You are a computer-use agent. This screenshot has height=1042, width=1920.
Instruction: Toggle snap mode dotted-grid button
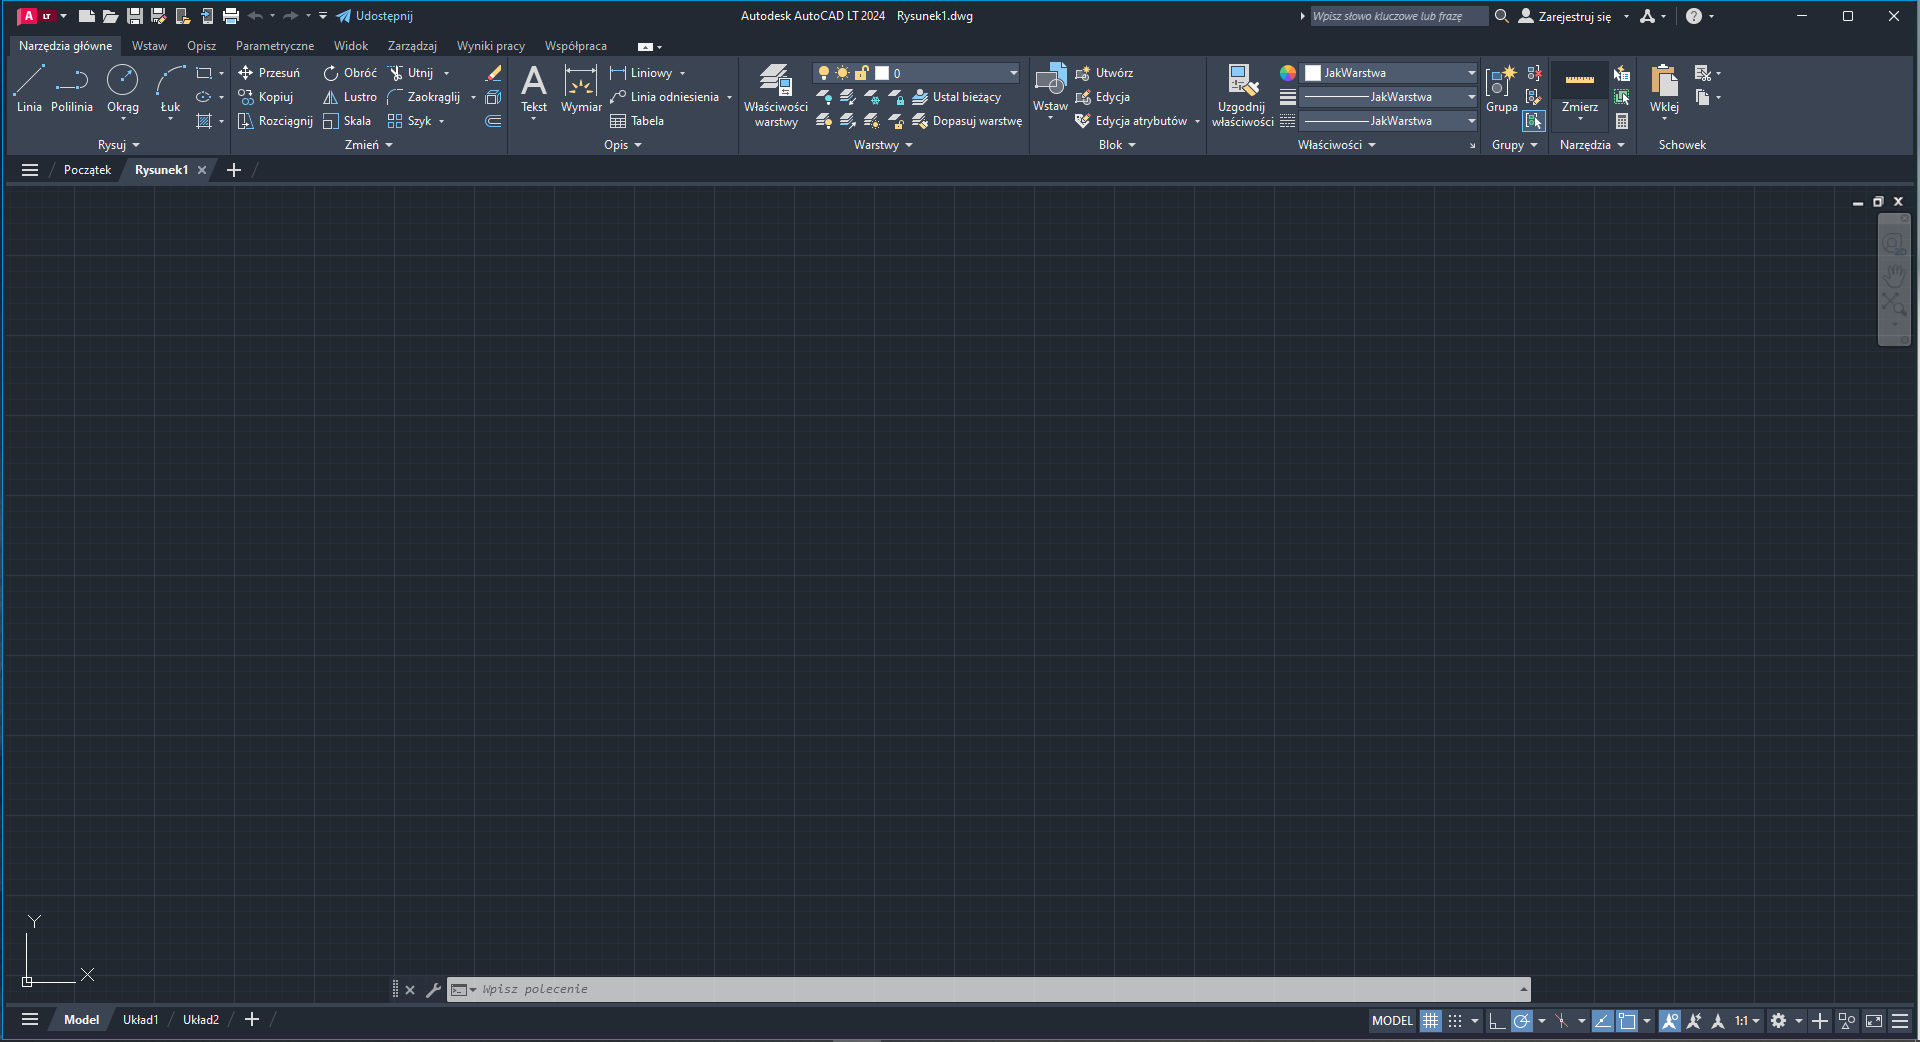1455,1021
